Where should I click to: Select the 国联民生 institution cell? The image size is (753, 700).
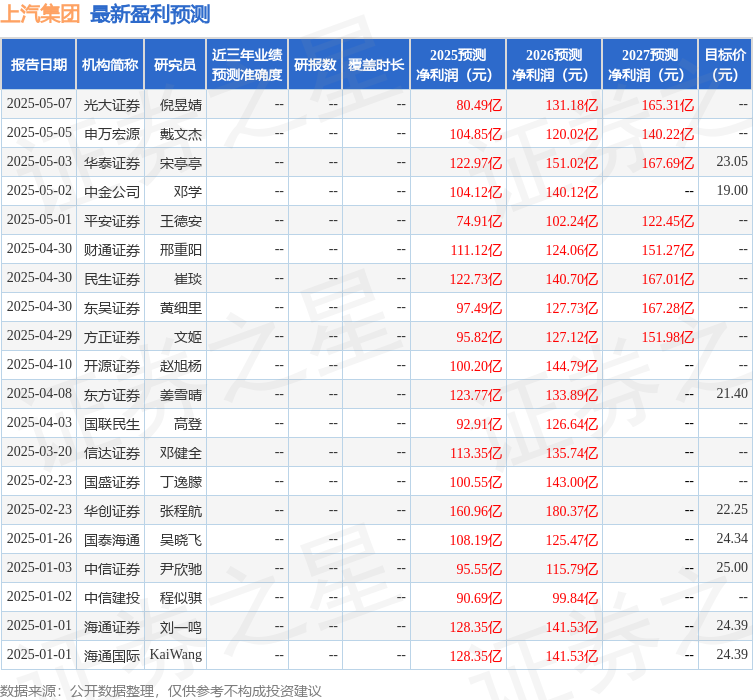pos(112,424)
